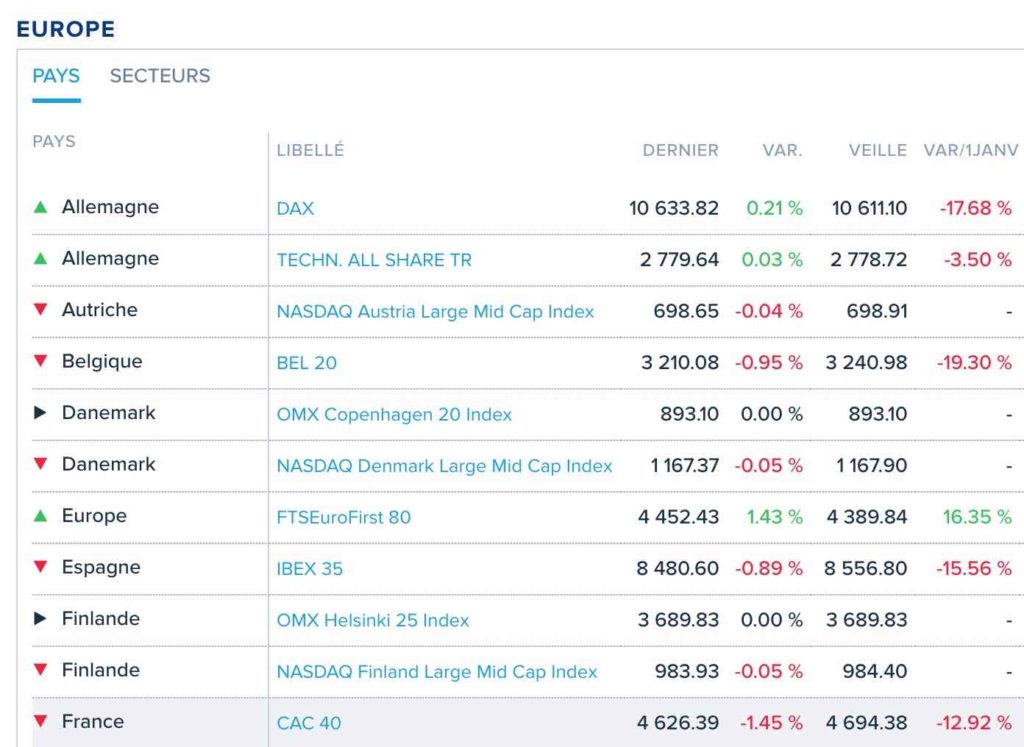Viewport: 1024px width, 747px height.
Task: Click the 983.93 Finland index value
Action: 687,671
